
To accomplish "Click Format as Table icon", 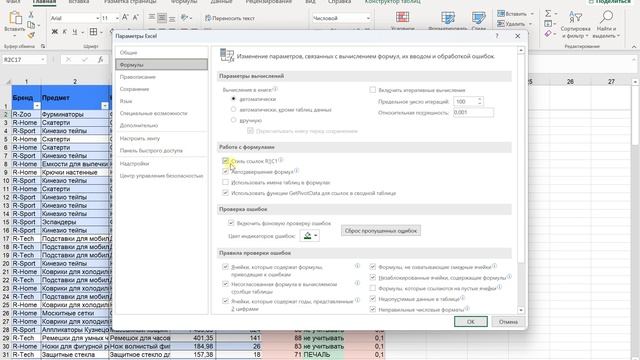I will [x=448, y=18].
